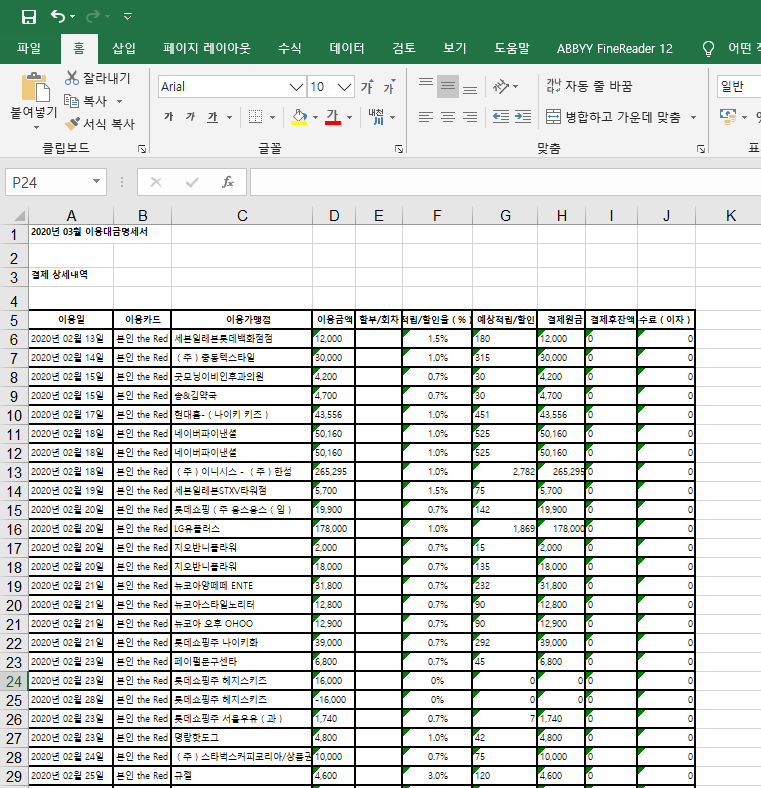The image size is (761, 788).
Task: Click the enter checkmark formula bar icon
Action: [192, 182]
